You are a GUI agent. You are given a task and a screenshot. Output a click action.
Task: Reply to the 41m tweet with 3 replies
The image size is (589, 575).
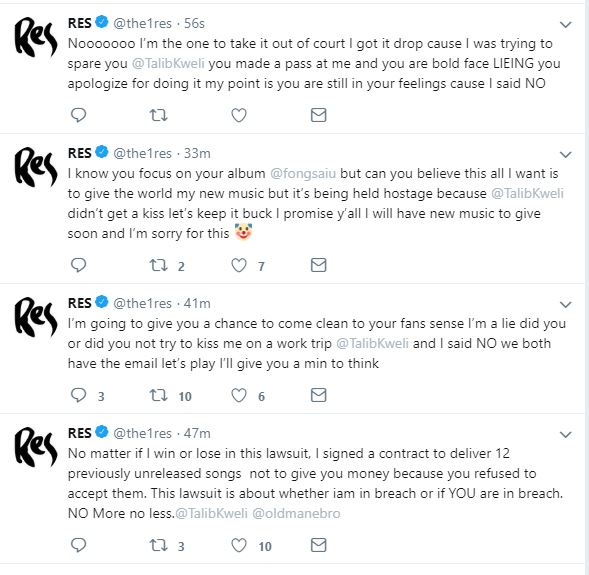pyautogui.click(x=79, y=395)
